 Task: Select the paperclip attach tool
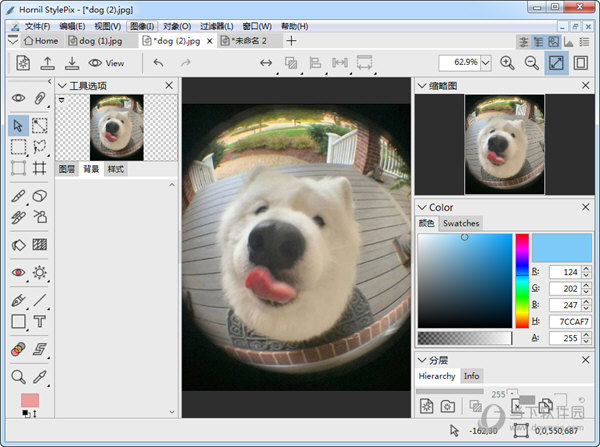[x=39, y=98]
